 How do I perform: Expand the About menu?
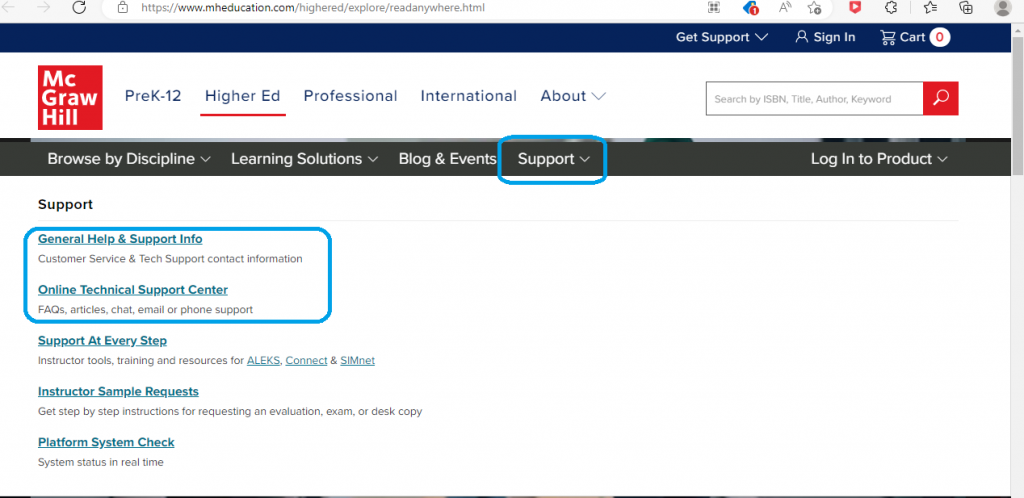click(x=572, y=96)
